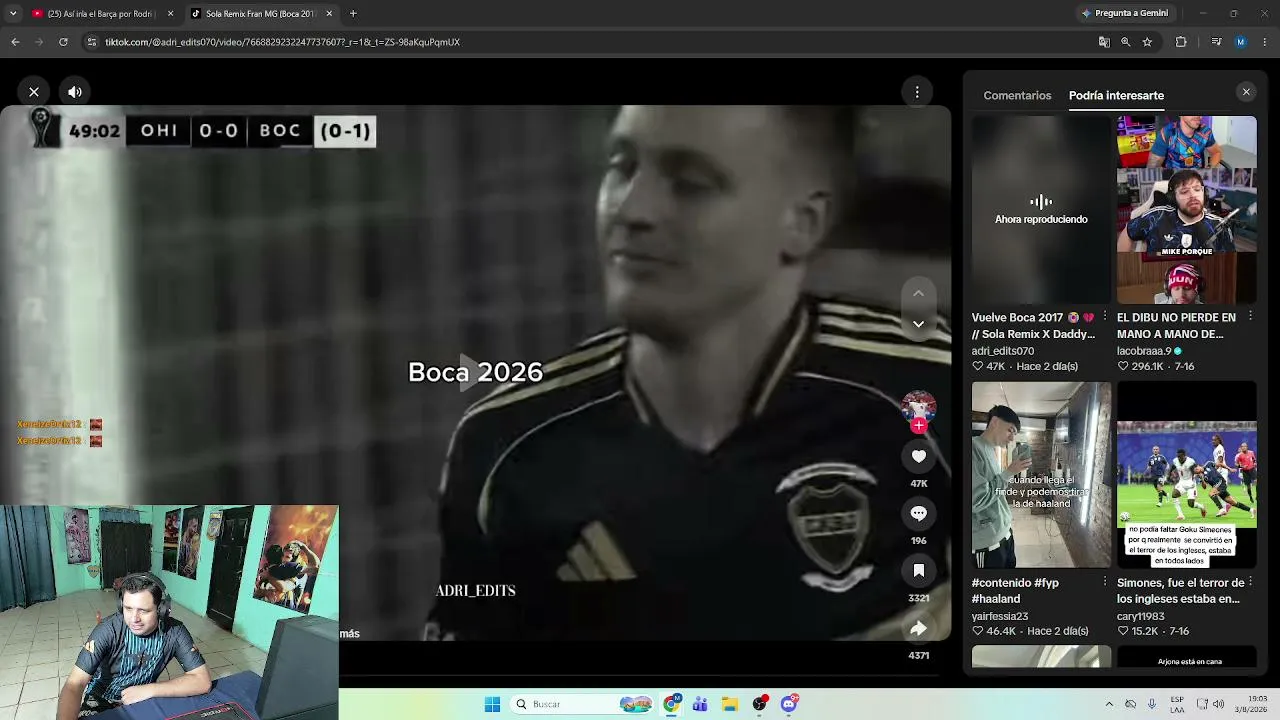
Task: Like the video with the heart icon
Action: 918,456
